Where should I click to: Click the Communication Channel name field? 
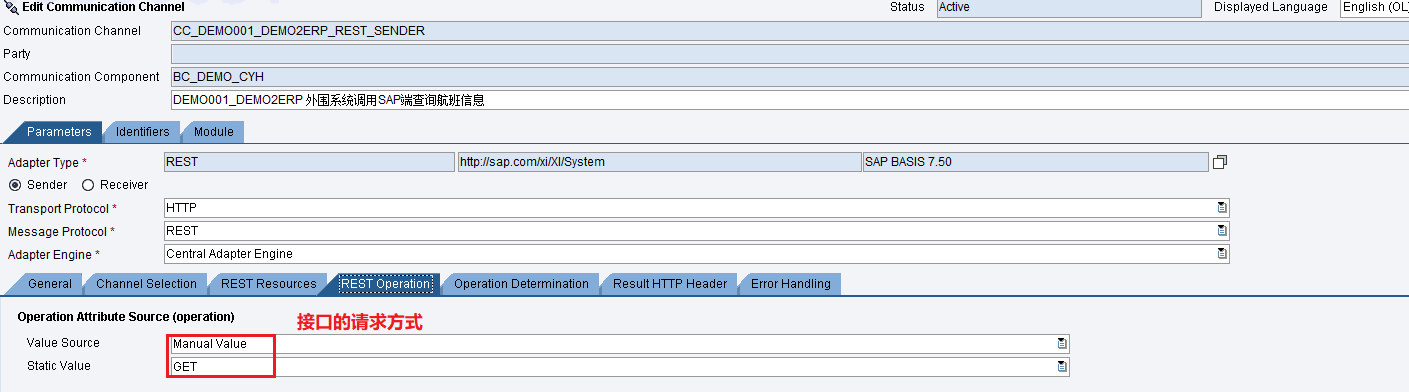click(x=790, y=31)
